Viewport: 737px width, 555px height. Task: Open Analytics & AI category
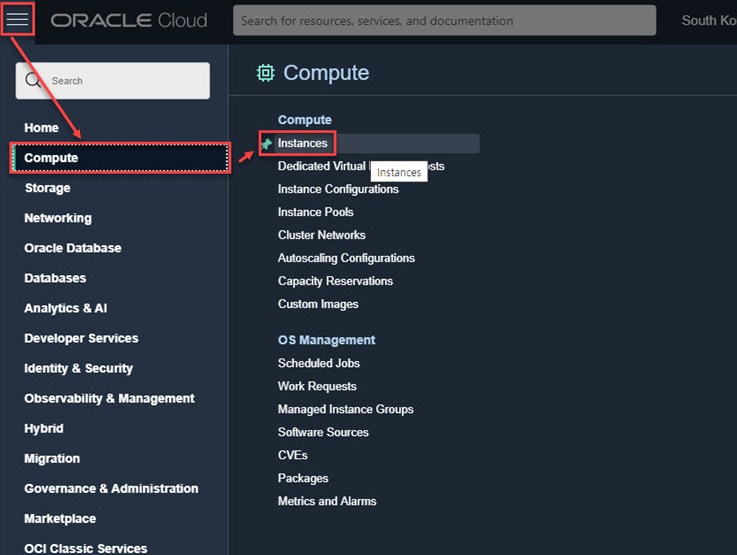tap(66, 308)
